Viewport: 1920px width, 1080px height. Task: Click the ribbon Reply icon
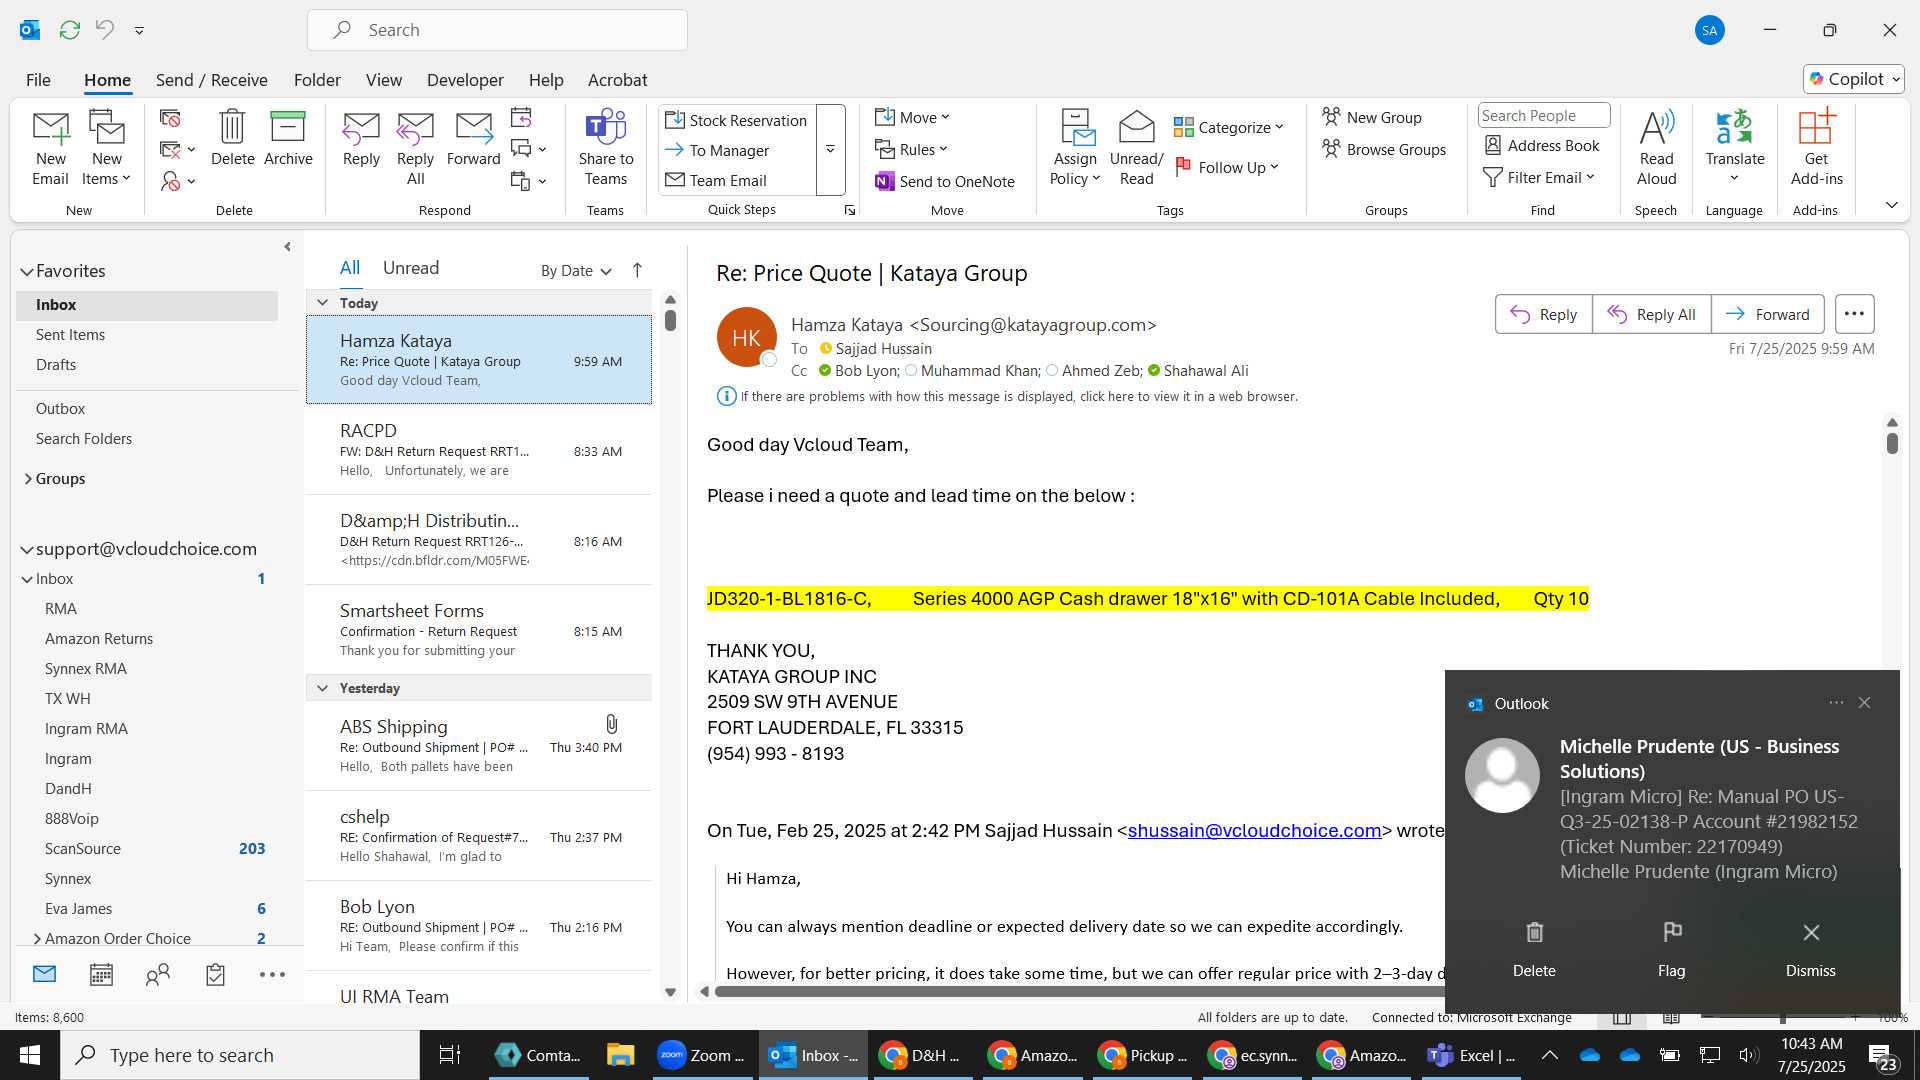[361, 138]
